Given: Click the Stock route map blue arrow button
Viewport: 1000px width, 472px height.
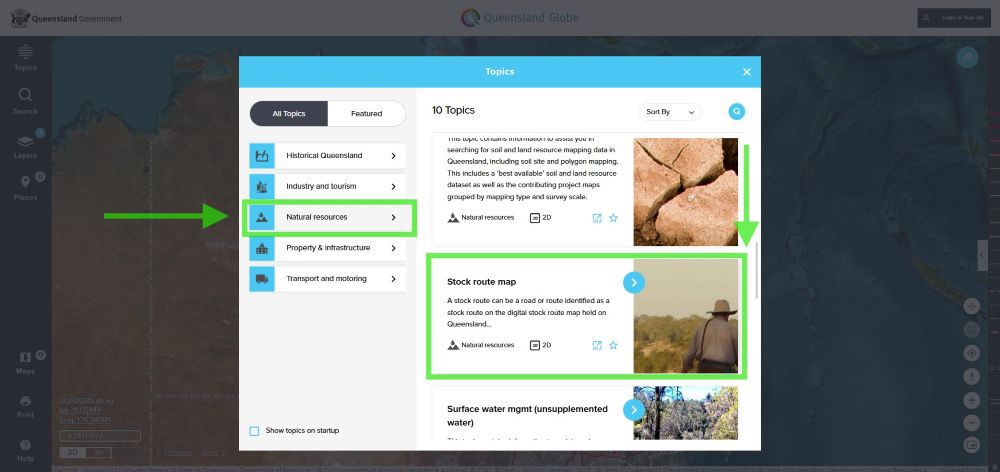Looking at the screenshot, I should click(634, 283).
